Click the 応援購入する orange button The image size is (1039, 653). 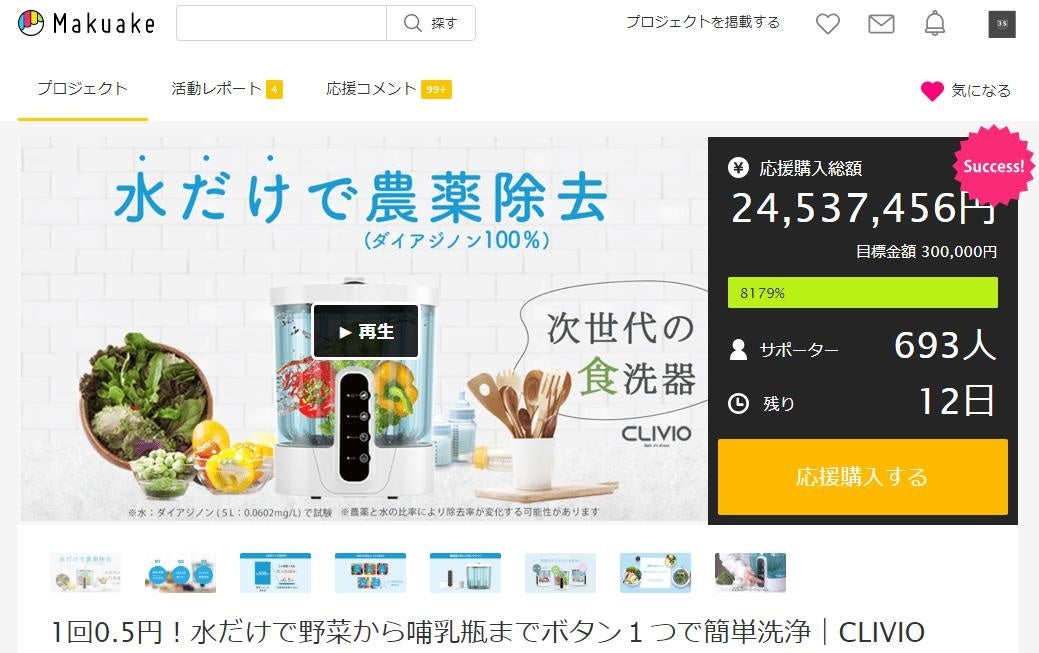[x=863, y=477]
